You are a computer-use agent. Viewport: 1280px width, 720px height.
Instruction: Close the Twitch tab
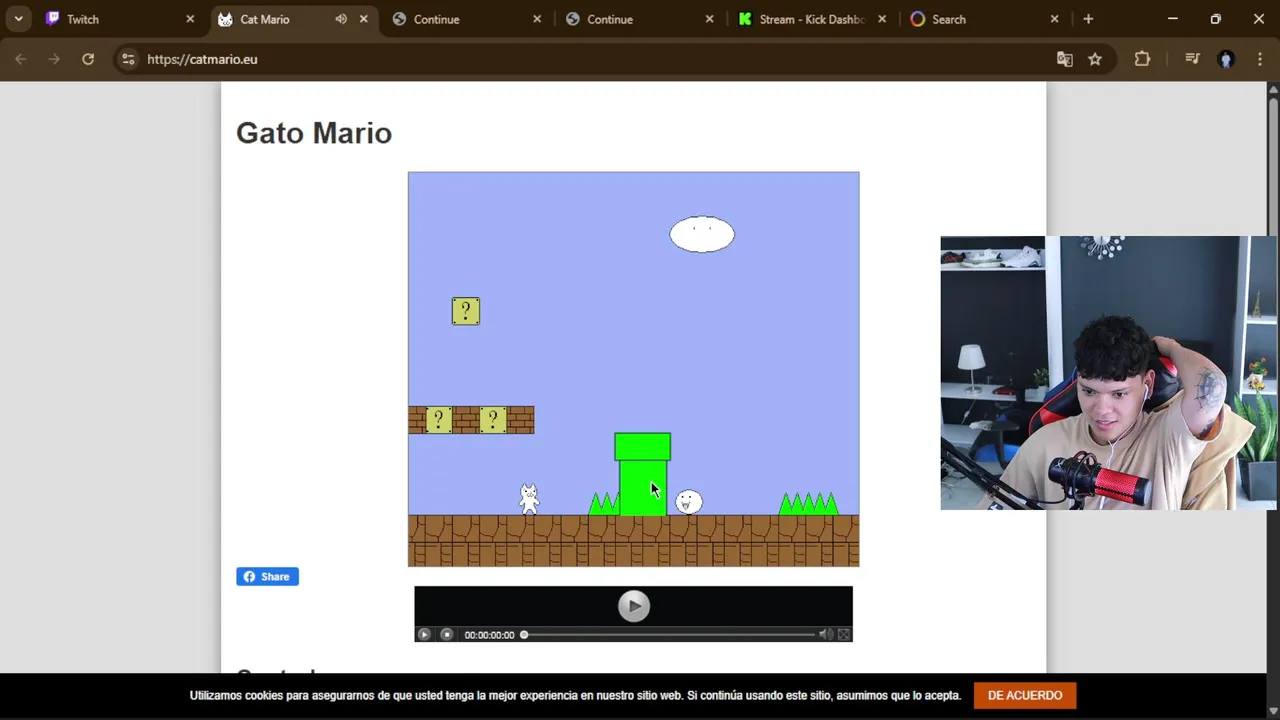pos(190,19)
